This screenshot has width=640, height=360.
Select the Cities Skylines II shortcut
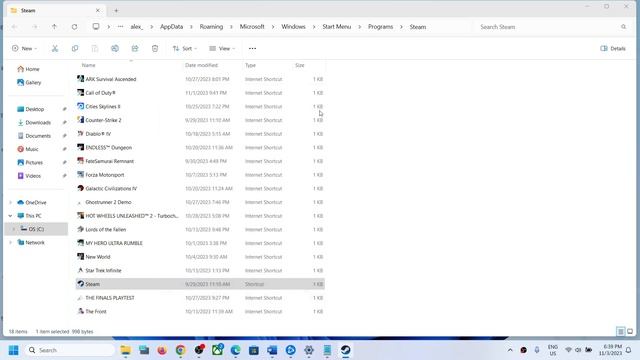pyautogui.click(x=200, y=107)
